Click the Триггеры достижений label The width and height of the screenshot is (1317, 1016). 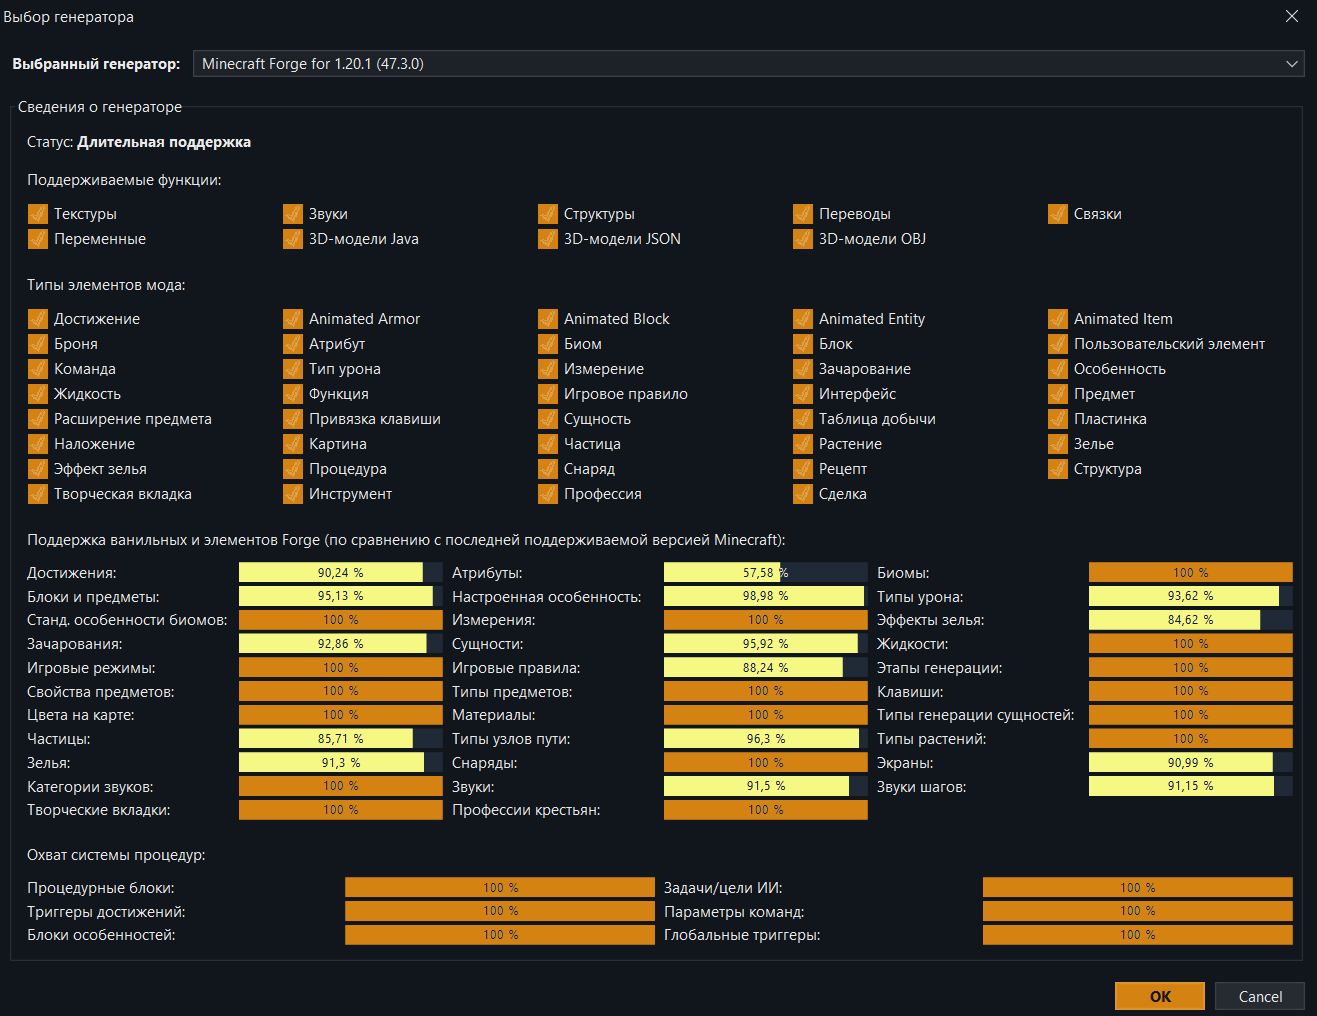[x=106, y=912]
